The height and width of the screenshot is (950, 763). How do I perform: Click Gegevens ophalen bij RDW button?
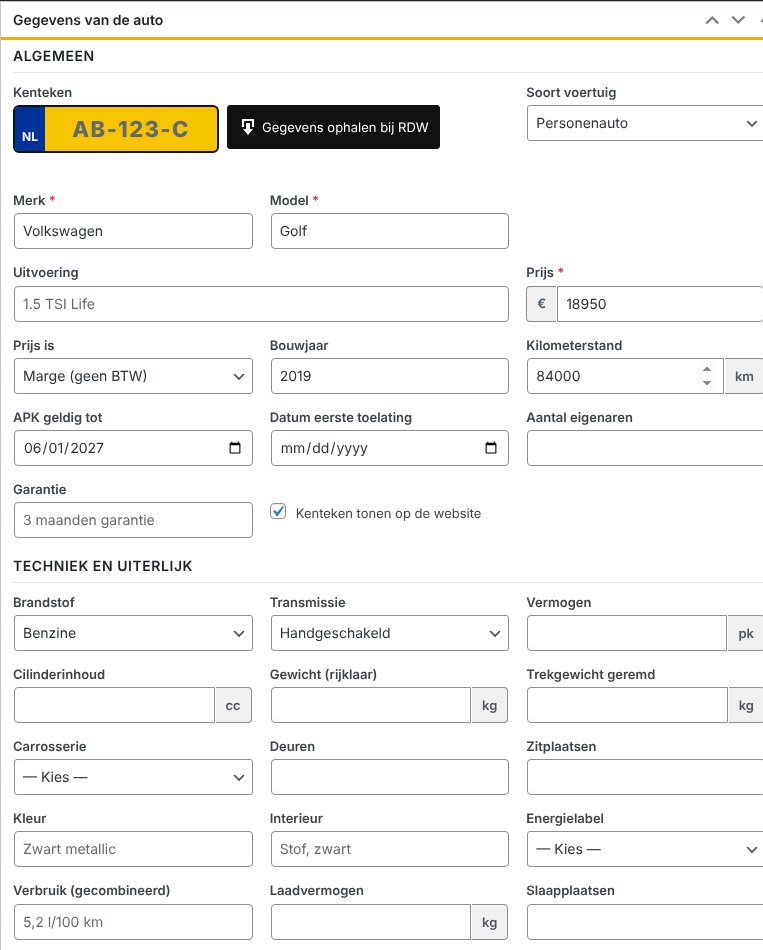pyautogui.click(x=333, y=127)
